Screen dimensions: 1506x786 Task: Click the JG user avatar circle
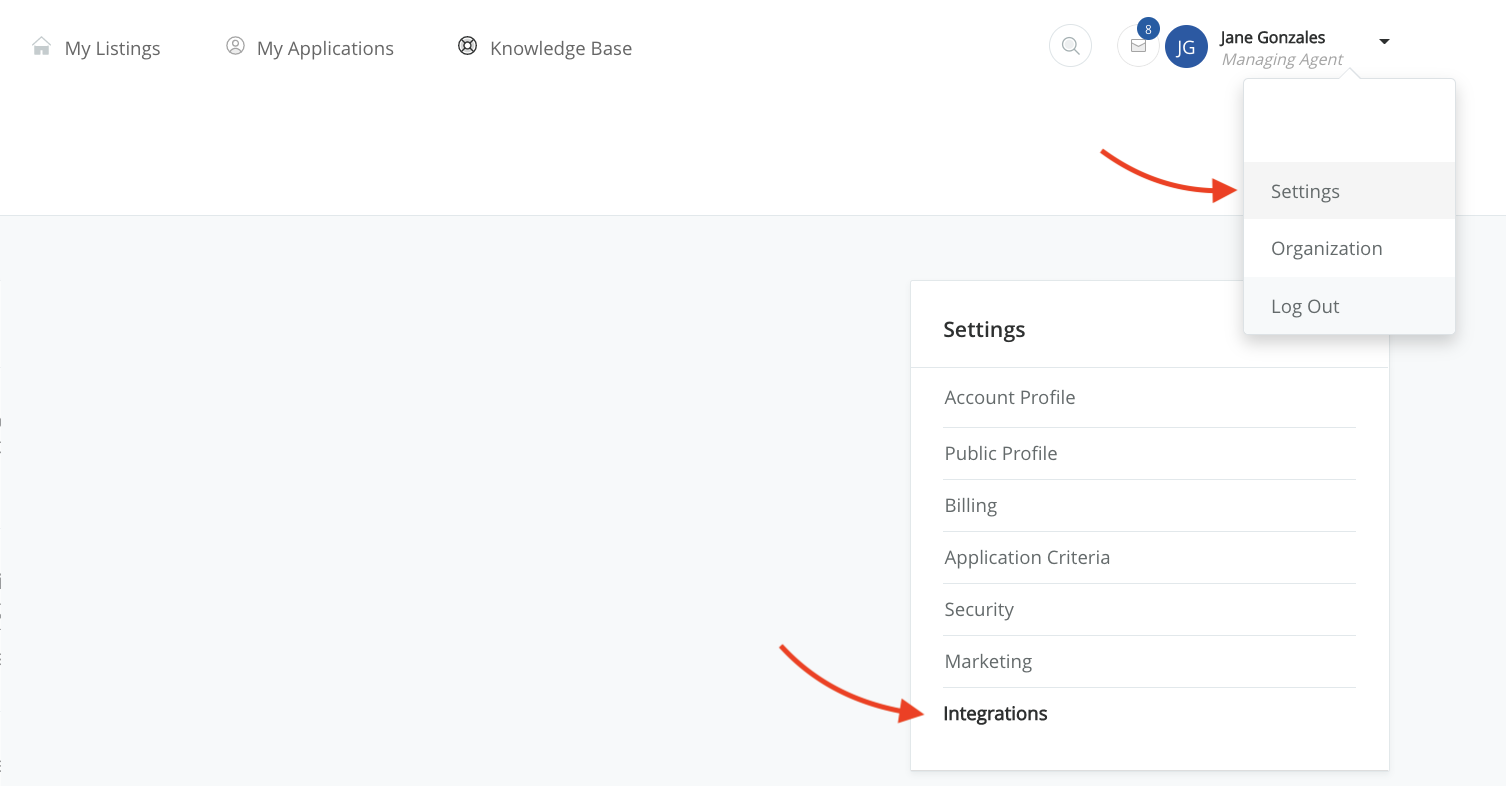pyautogui.click(x=1186, y=47)
